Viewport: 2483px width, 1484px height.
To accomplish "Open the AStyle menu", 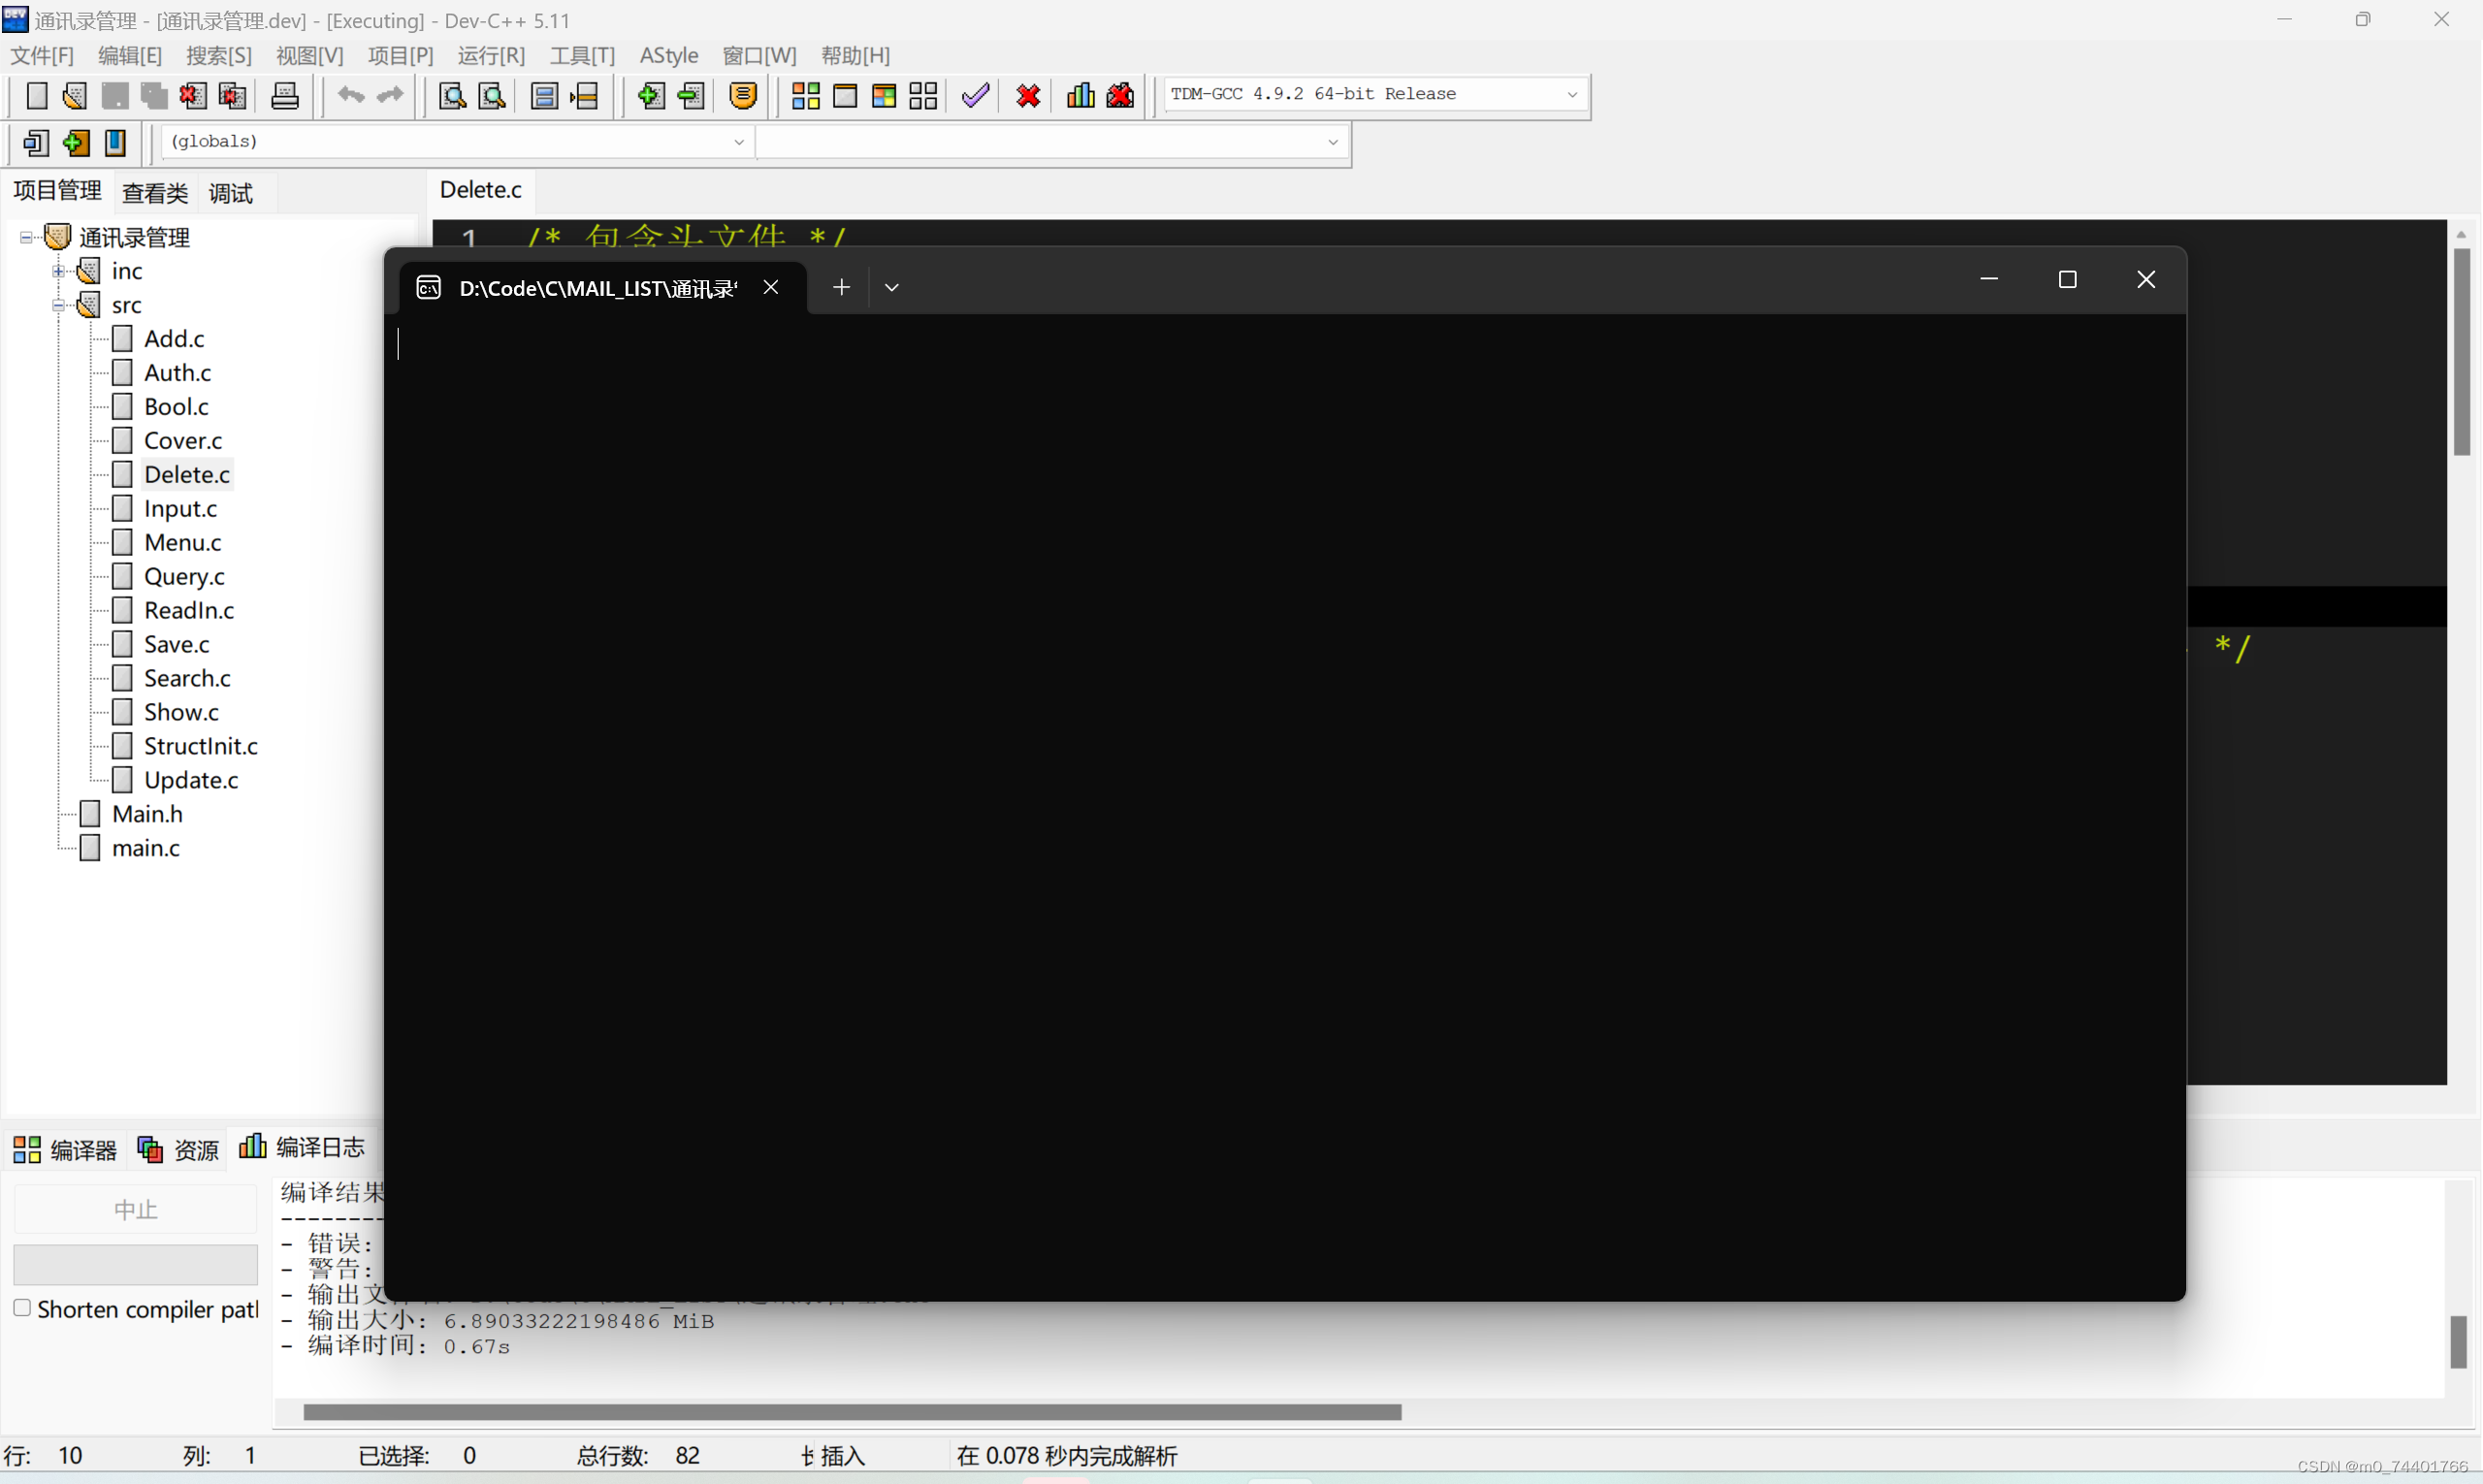I will (x=669, y=56).
